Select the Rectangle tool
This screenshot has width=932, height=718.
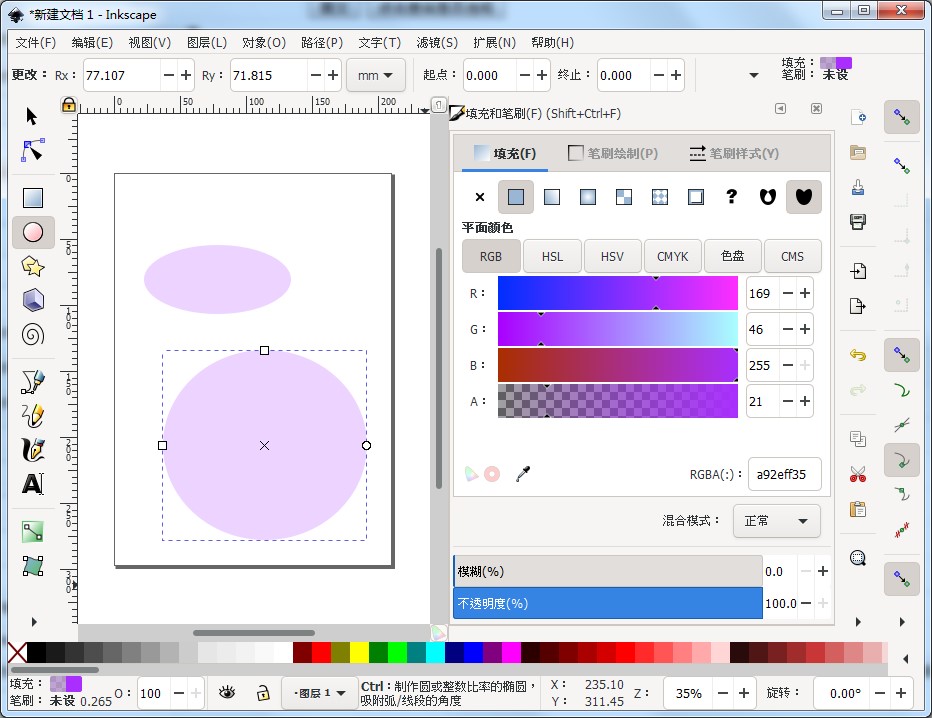[x=32, y=197]
